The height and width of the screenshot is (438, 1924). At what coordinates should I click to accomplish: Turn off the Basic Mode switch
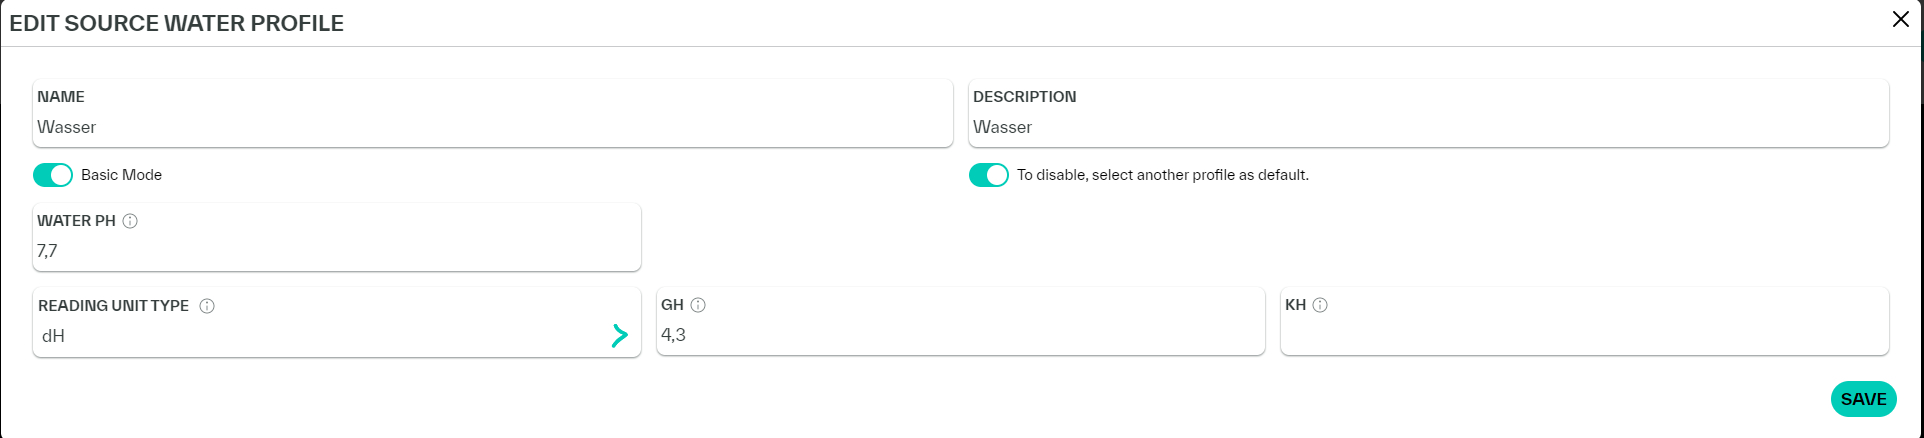click(x=53, y=175)
